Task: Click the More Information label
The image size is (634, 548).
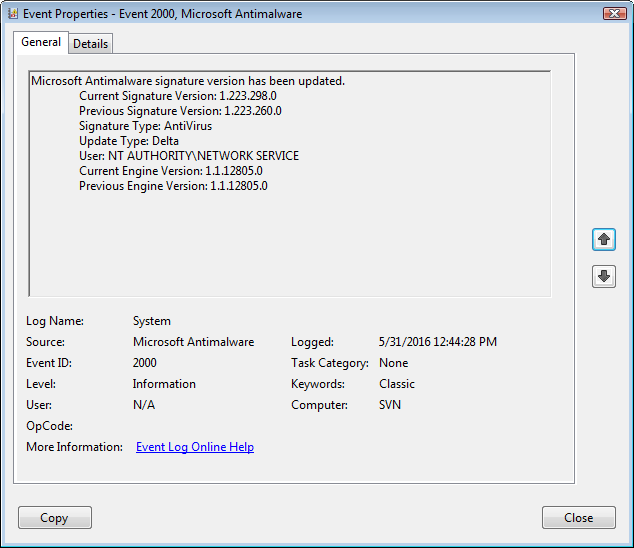Action: pyautogui.click(x=74, y=447)
